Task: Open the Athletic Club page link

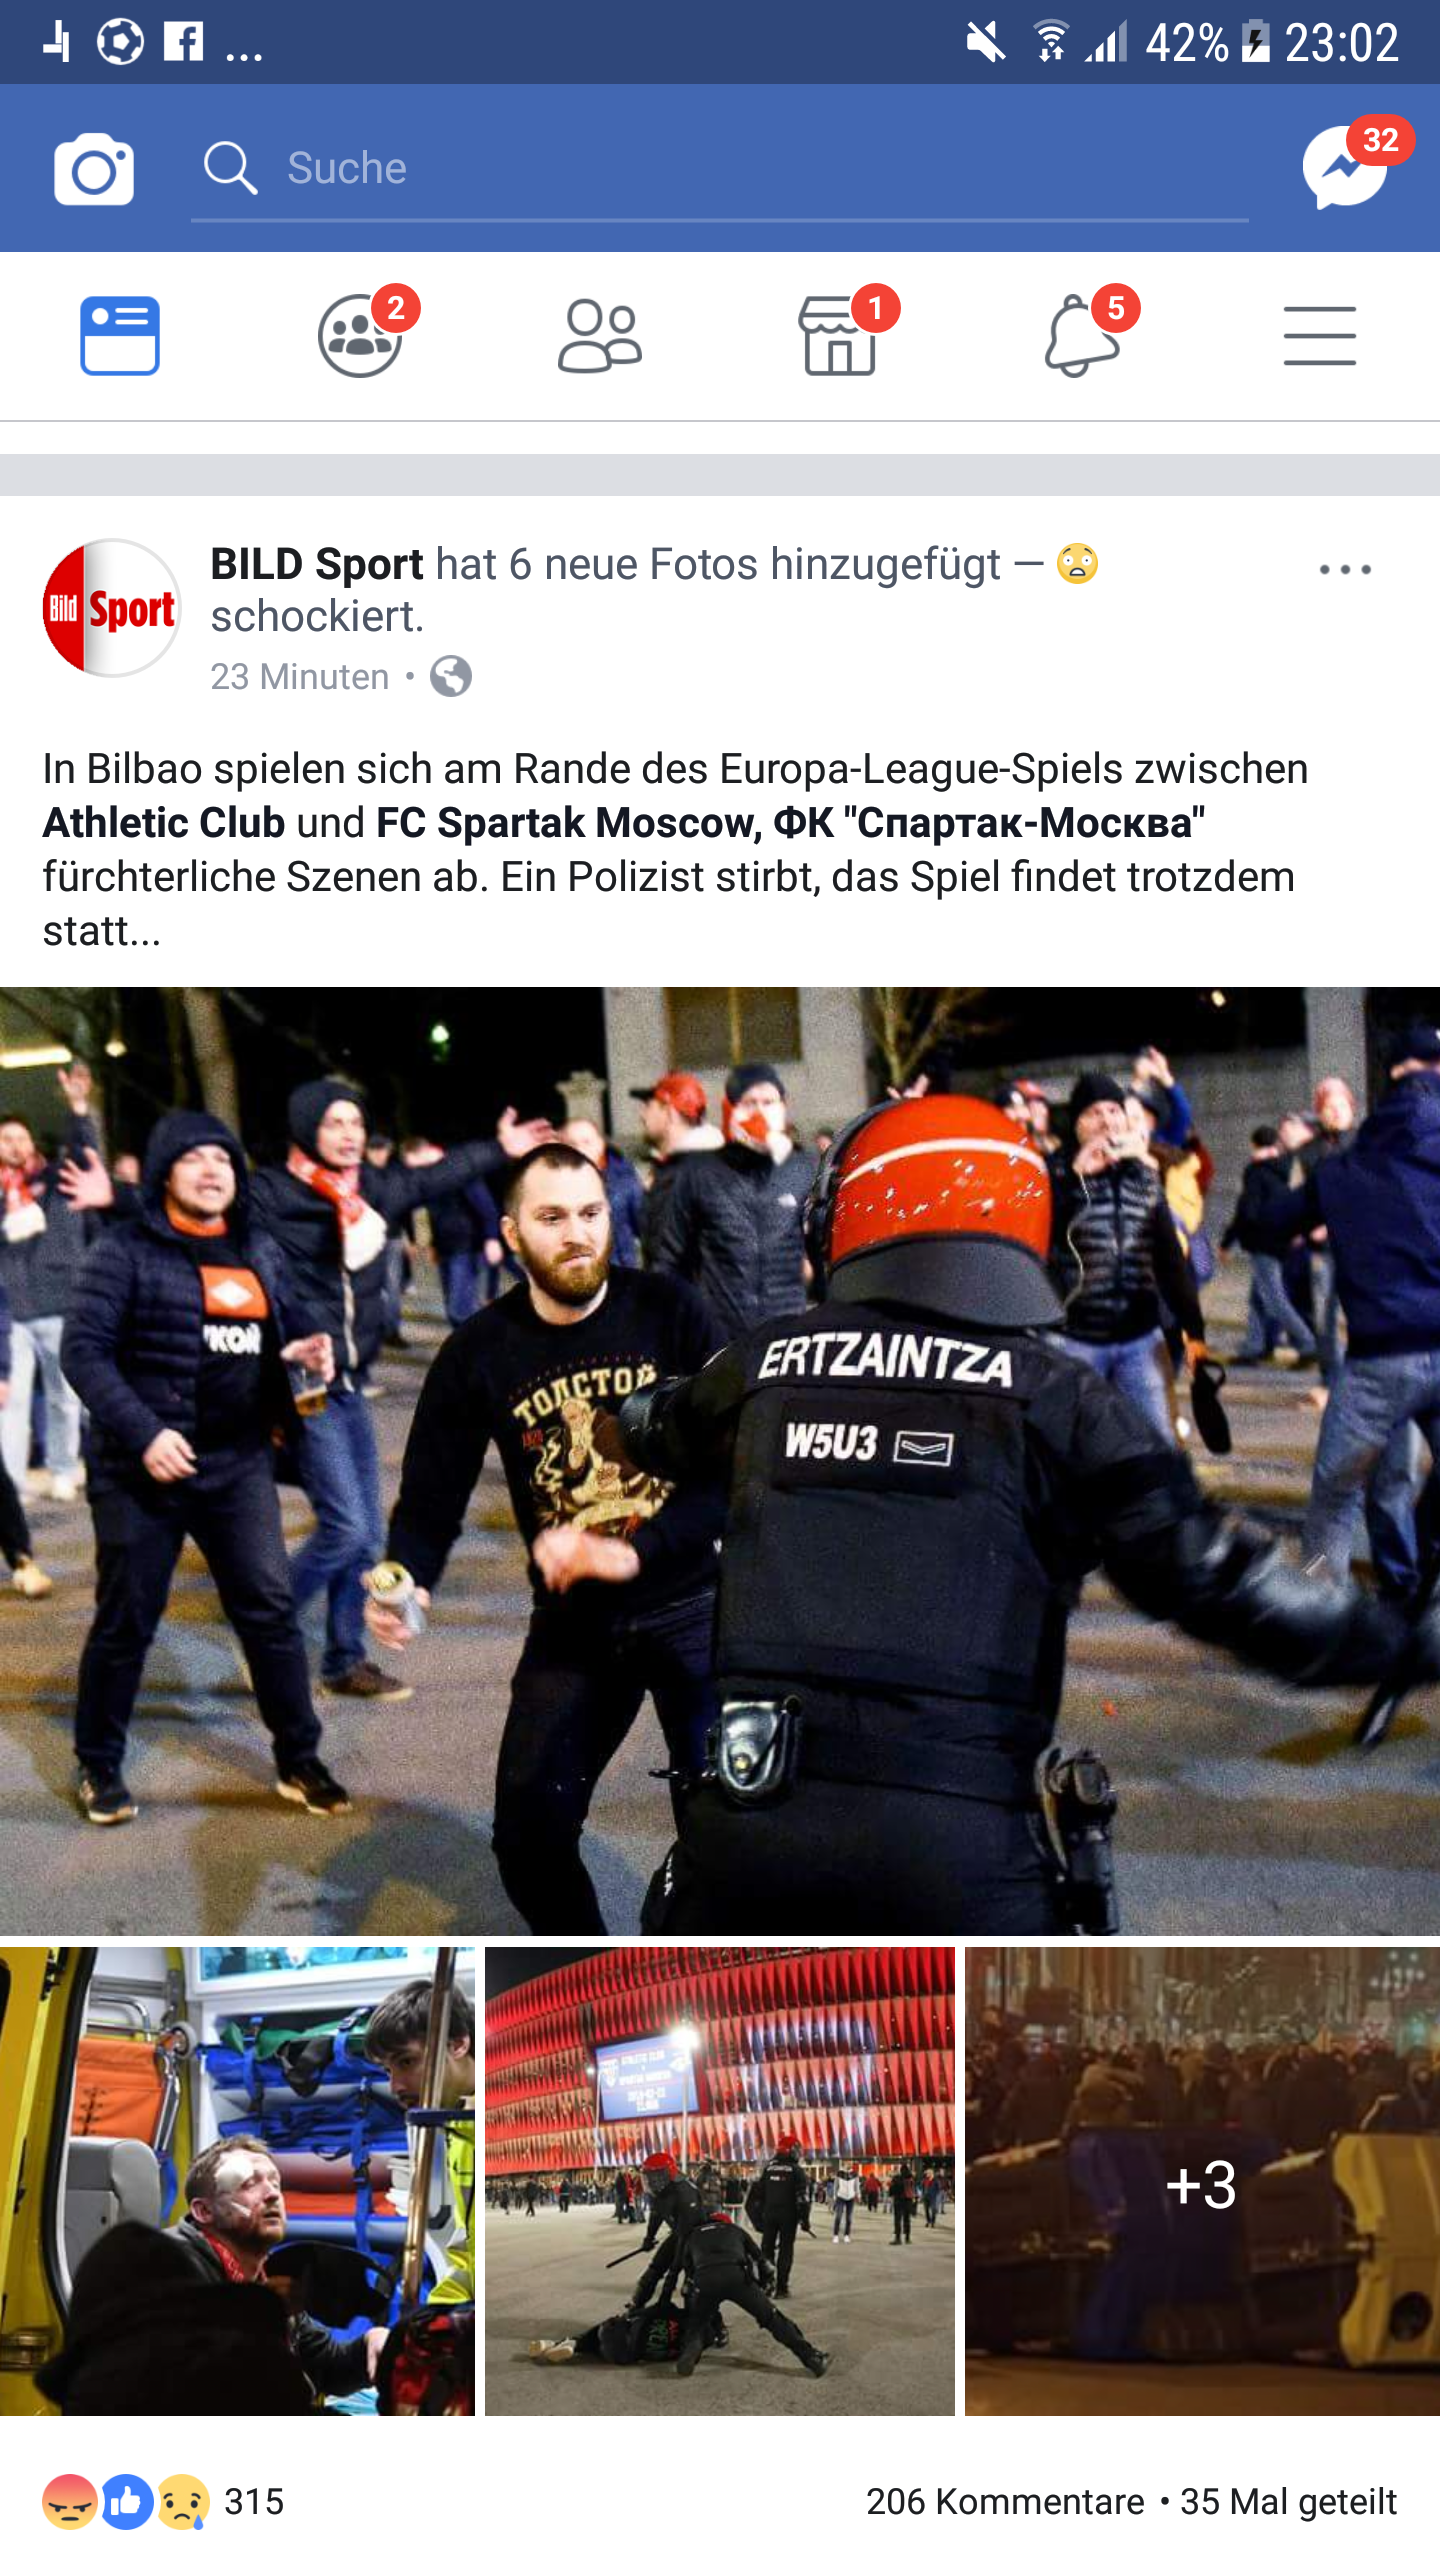Action: click(164, 823)
